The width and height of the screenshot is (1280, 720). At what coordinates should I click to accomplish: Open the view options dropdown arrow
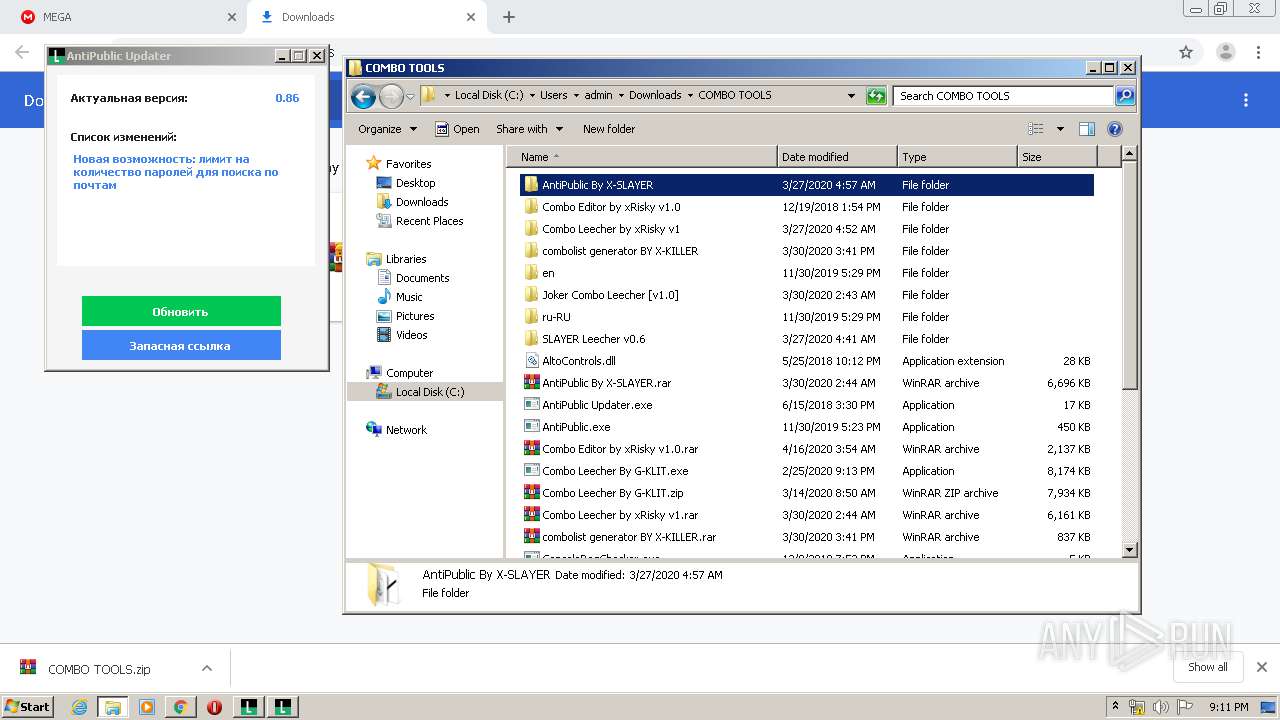(1060, 129)
